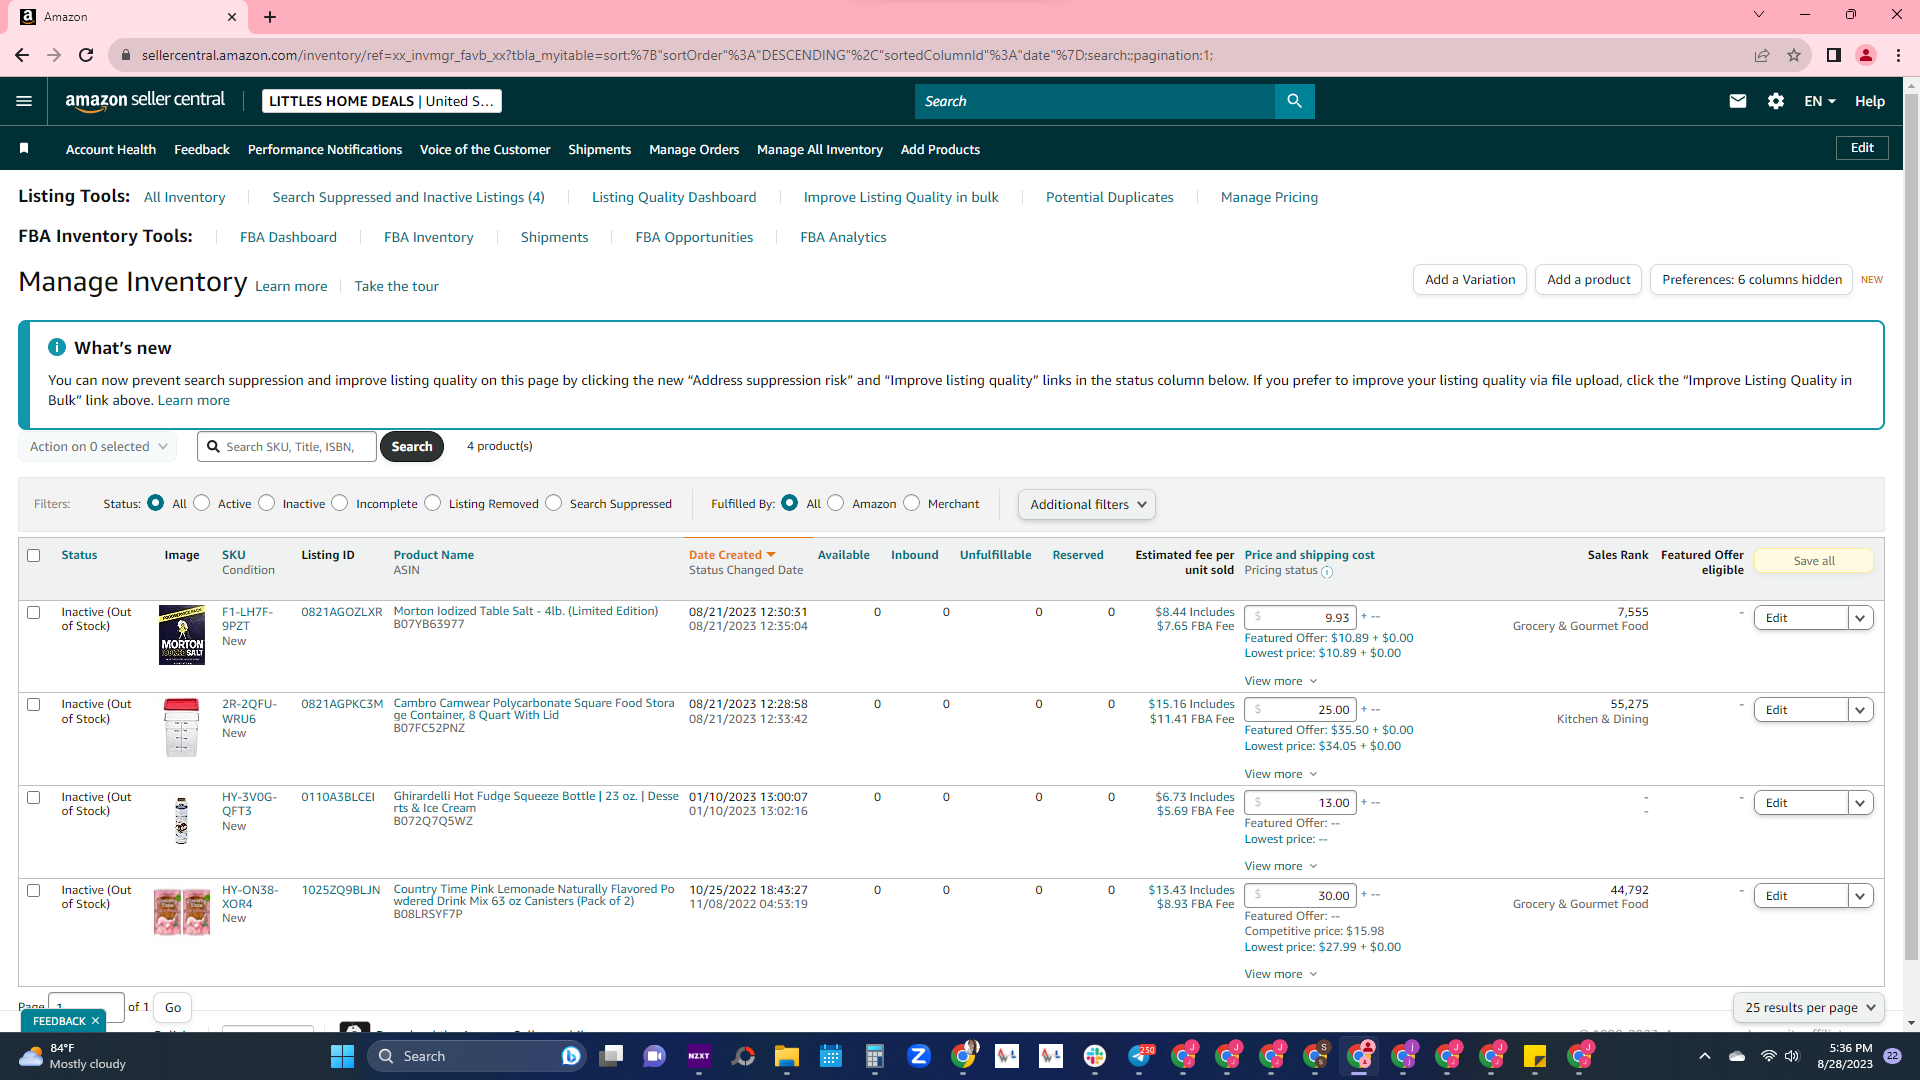1920x1080 pixels.
Task: Check the Country Time Pink Lemonade row checkbox
Action: coord(34,890)
